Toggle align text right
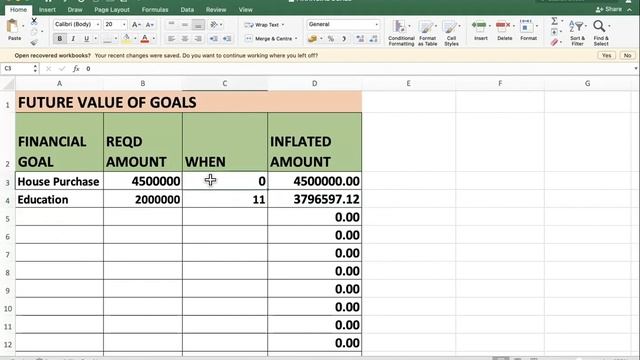 click(198, 39)
